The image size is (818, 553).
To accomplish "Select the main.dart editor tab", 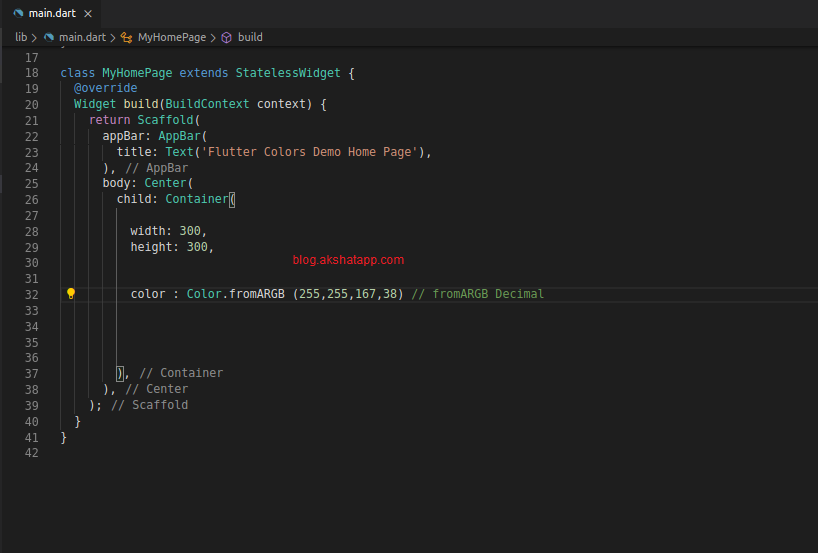I will pos(50,12).
